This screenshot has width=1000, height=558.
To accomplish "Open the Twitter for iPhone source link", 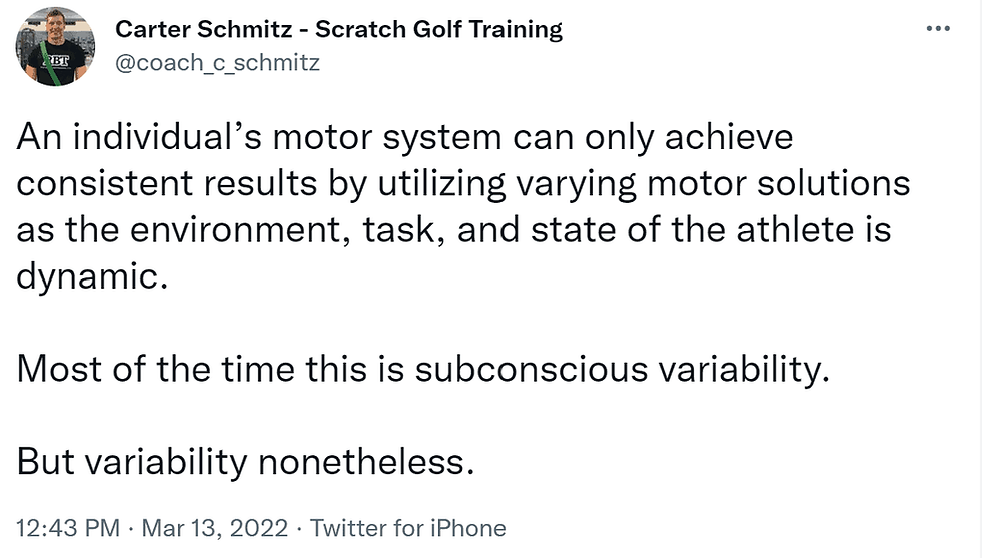I will pyautogui.click(x=408, y=528).
